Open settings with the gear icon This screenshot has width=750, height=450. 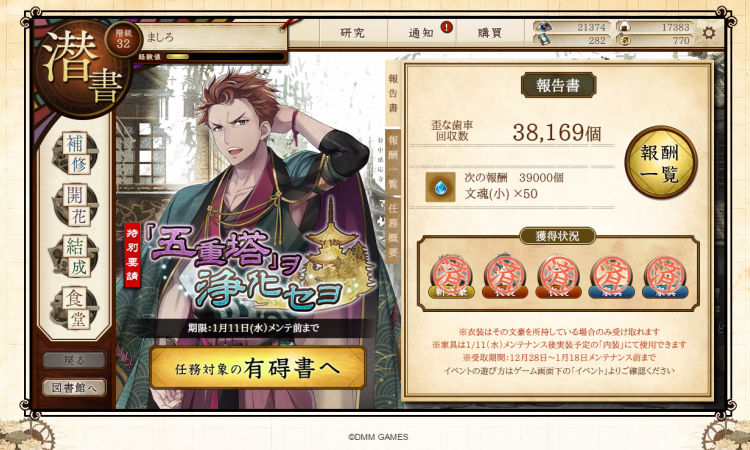(x=708, y=33)
